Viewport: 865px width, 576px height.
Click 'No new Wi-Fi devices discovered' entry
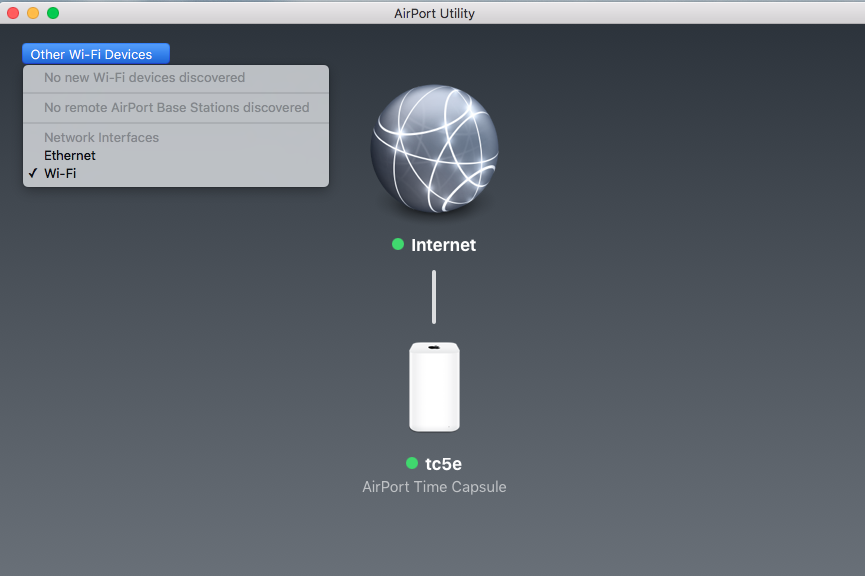(x=175, y=78)
